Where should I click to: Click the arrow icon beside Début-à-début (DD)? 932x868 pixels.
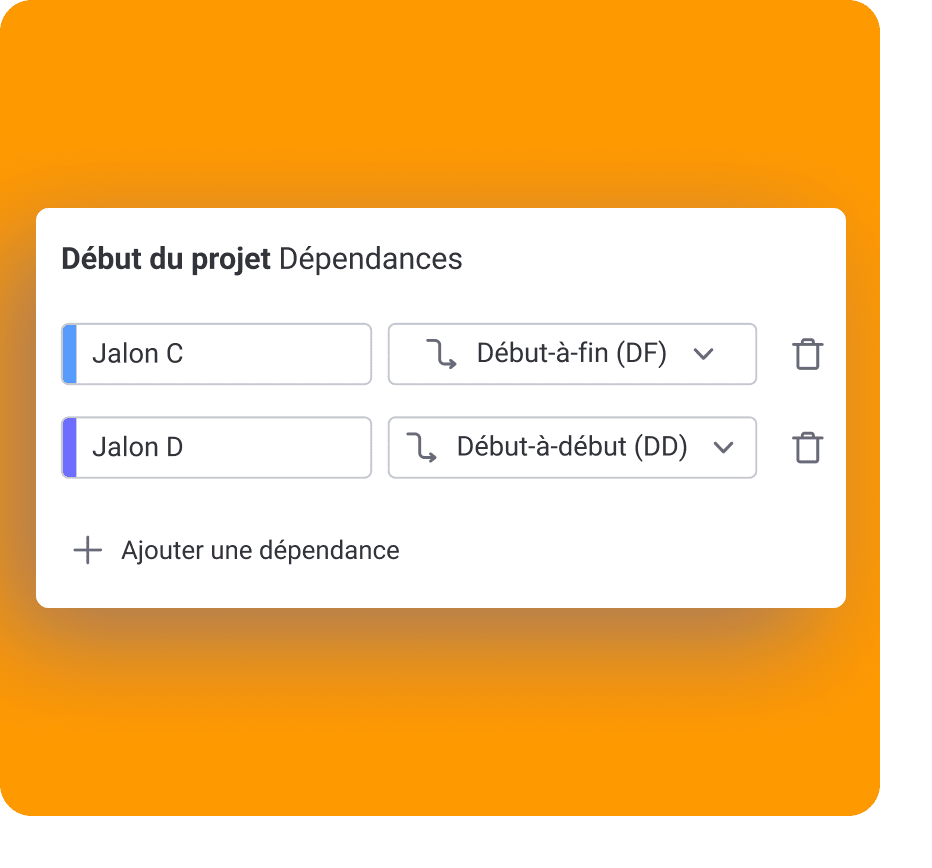click(421, 447)
